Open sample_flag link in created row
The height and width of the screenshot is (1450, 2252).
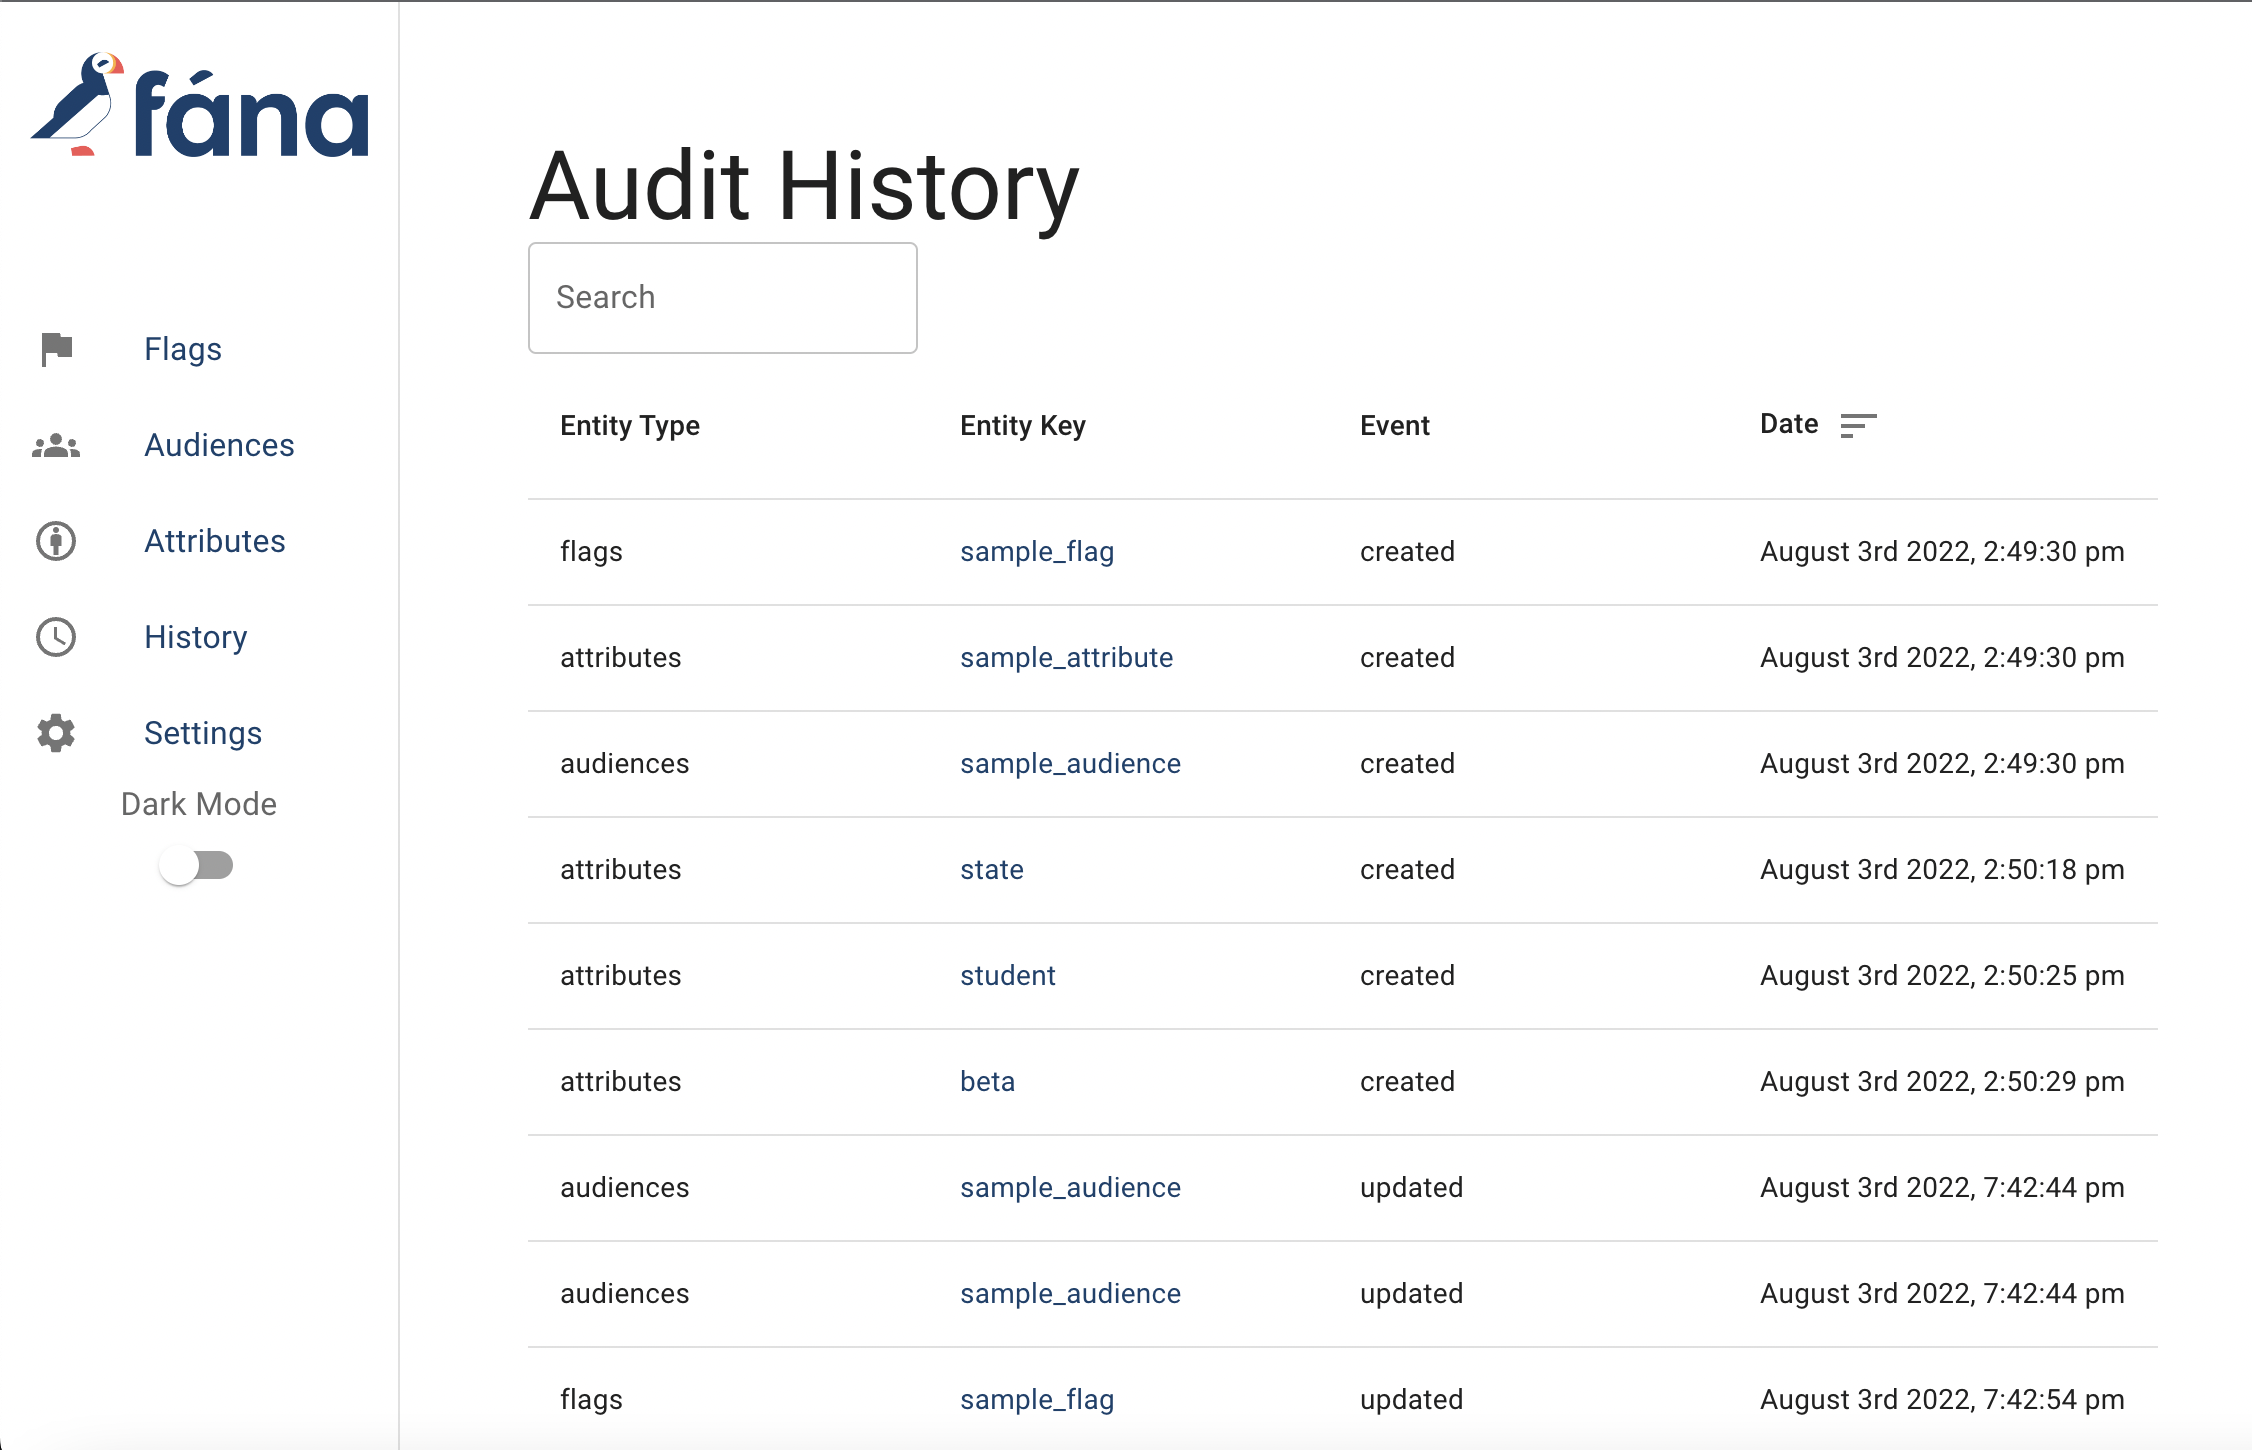point(1037,552)
